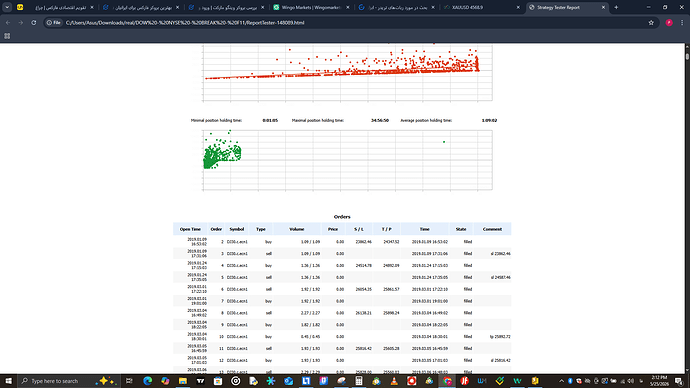Click the S / L column header
Image resolution: width=690 pixels, height=388 pixels.
[x=359, y=229]
